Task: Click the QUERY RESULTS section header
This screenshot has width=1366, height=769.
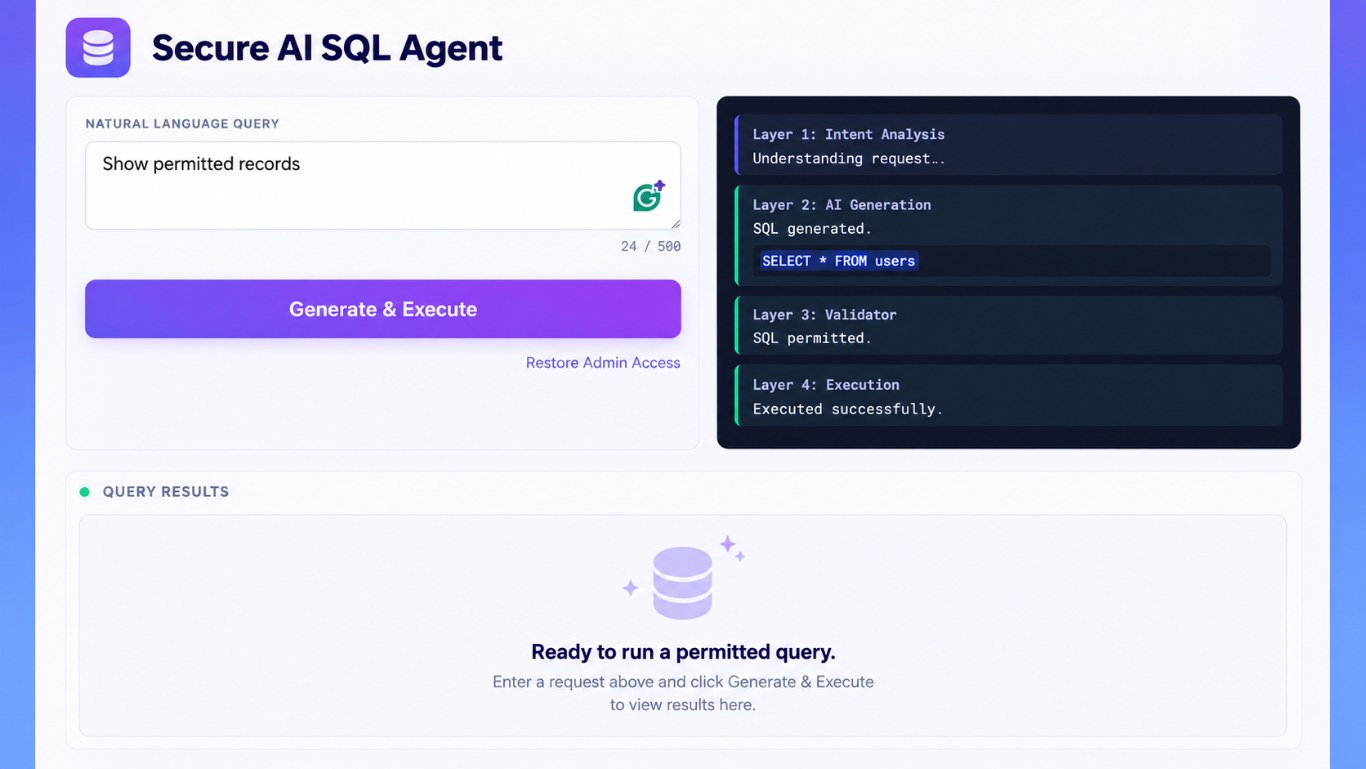Action: [x=166, y=492]
